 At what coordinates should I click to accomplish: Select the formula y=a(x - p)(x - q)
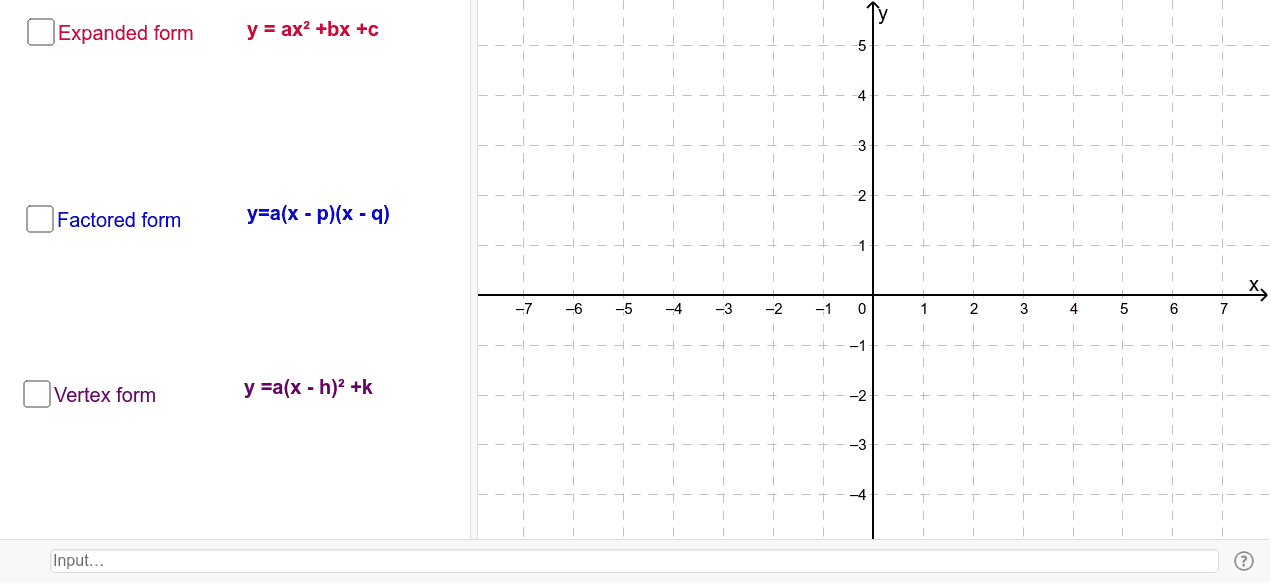(318, 214)
